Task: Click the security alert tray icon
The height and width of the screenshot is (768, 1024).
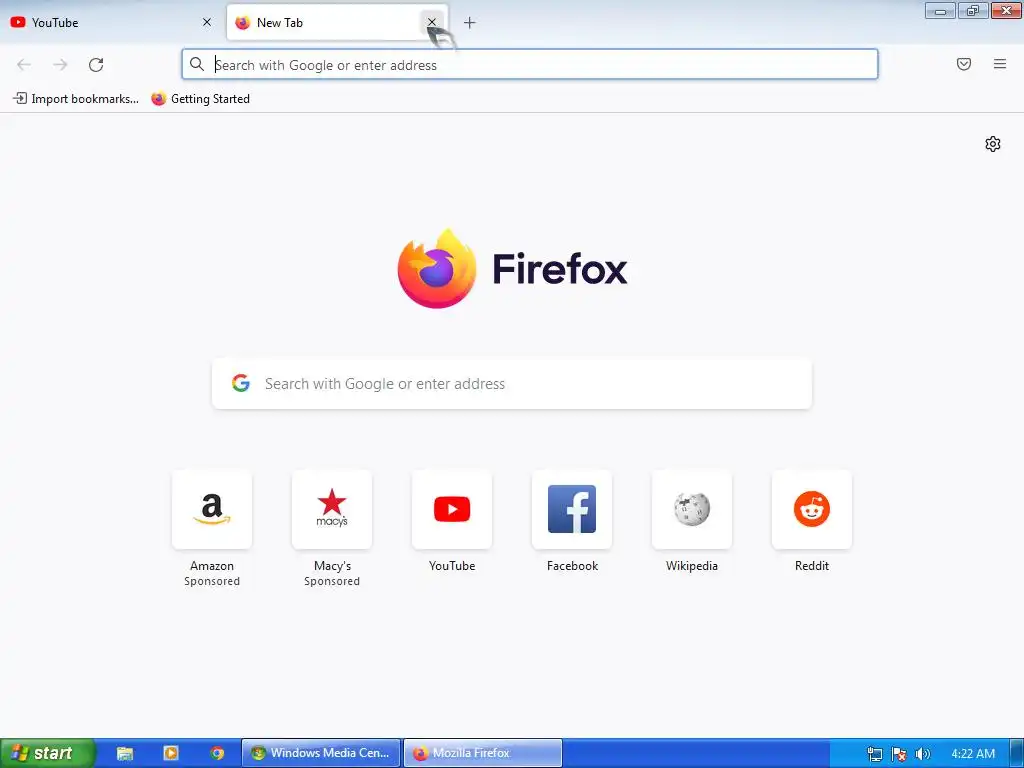Action: 899,754
